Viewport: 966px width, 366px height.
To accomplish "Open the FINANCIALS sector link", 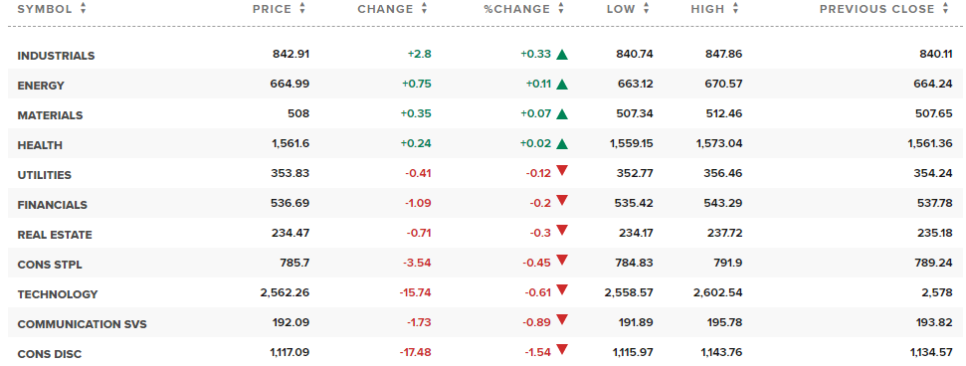I will 52,205.
